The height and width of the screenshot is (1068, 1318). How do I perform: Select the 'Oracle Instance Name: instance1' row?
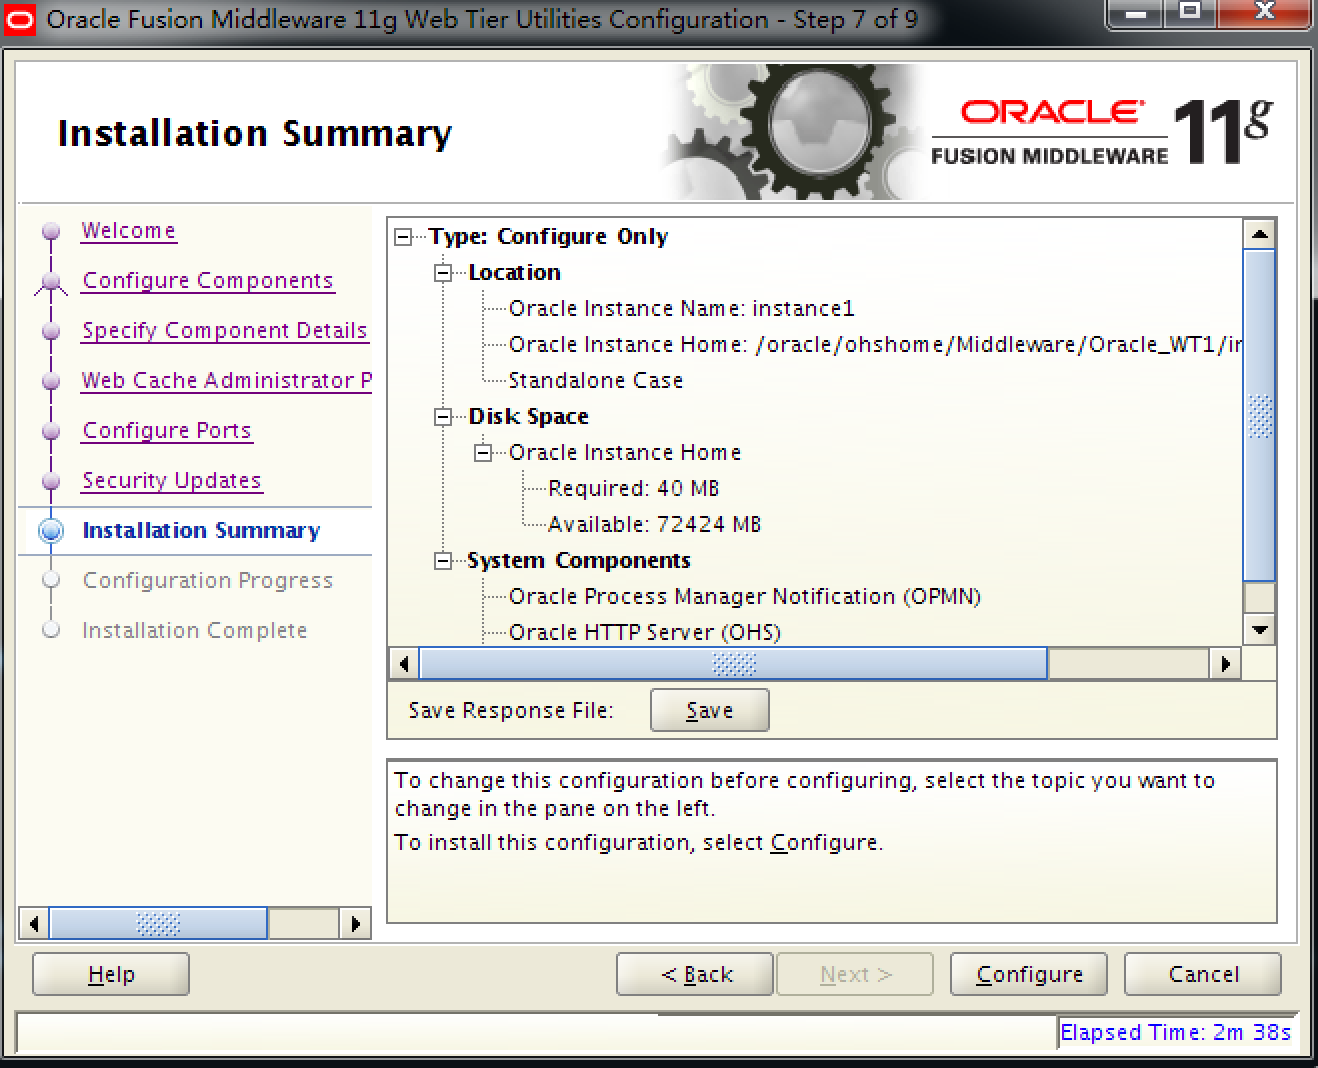pos(681,309)
